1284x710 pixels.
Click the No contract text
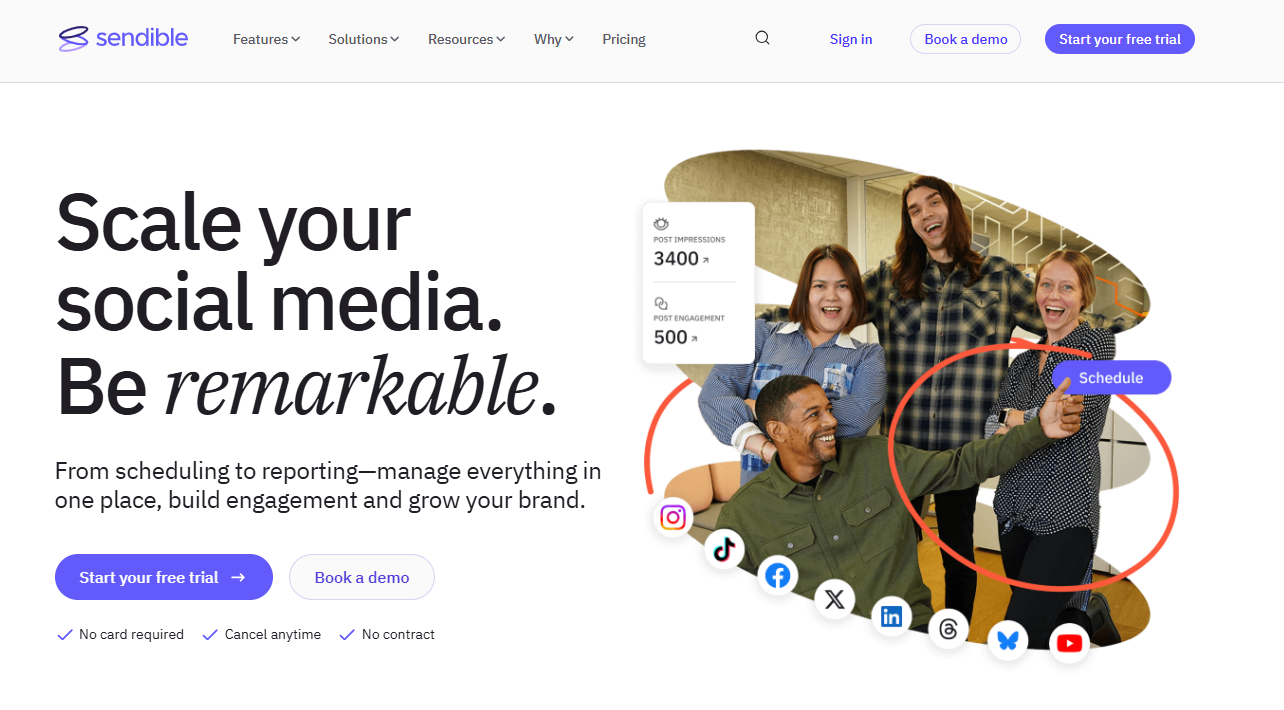pos(398,634)
